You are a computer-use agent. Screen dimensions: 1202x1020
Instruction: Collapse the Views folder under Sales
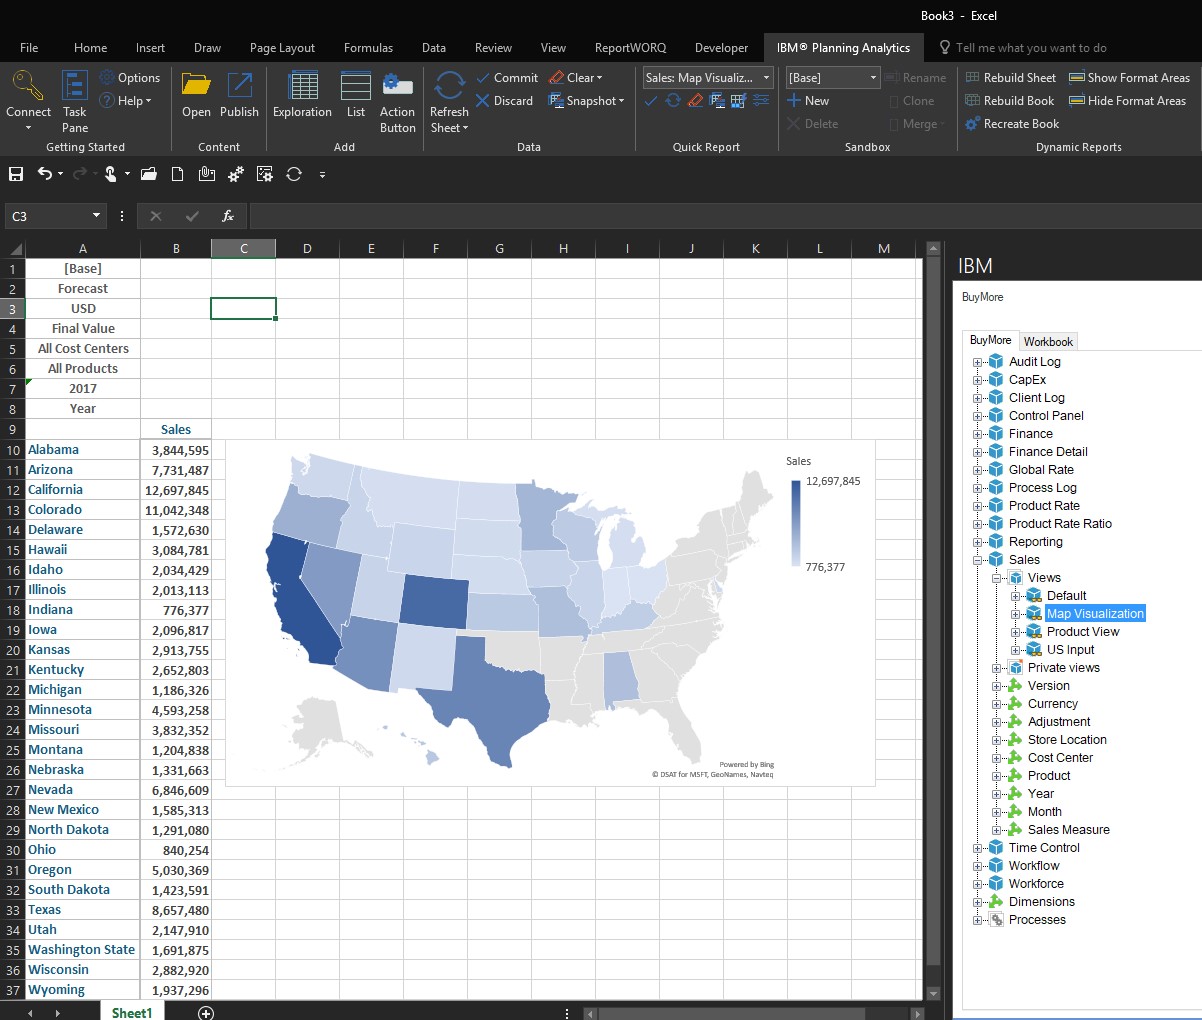click(x=997, y=578)
